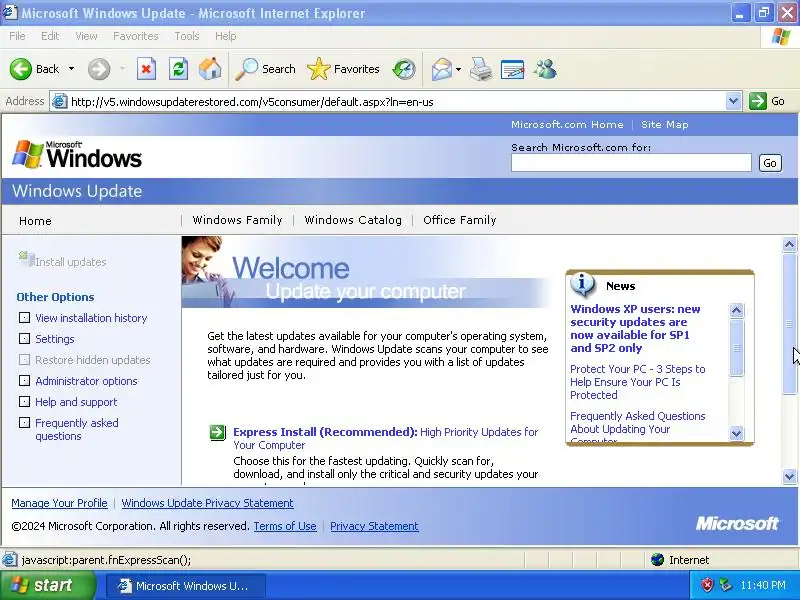Screen dimensions: 800x600
Task: Click the Microsoft Windows logo
Action: 77,155
